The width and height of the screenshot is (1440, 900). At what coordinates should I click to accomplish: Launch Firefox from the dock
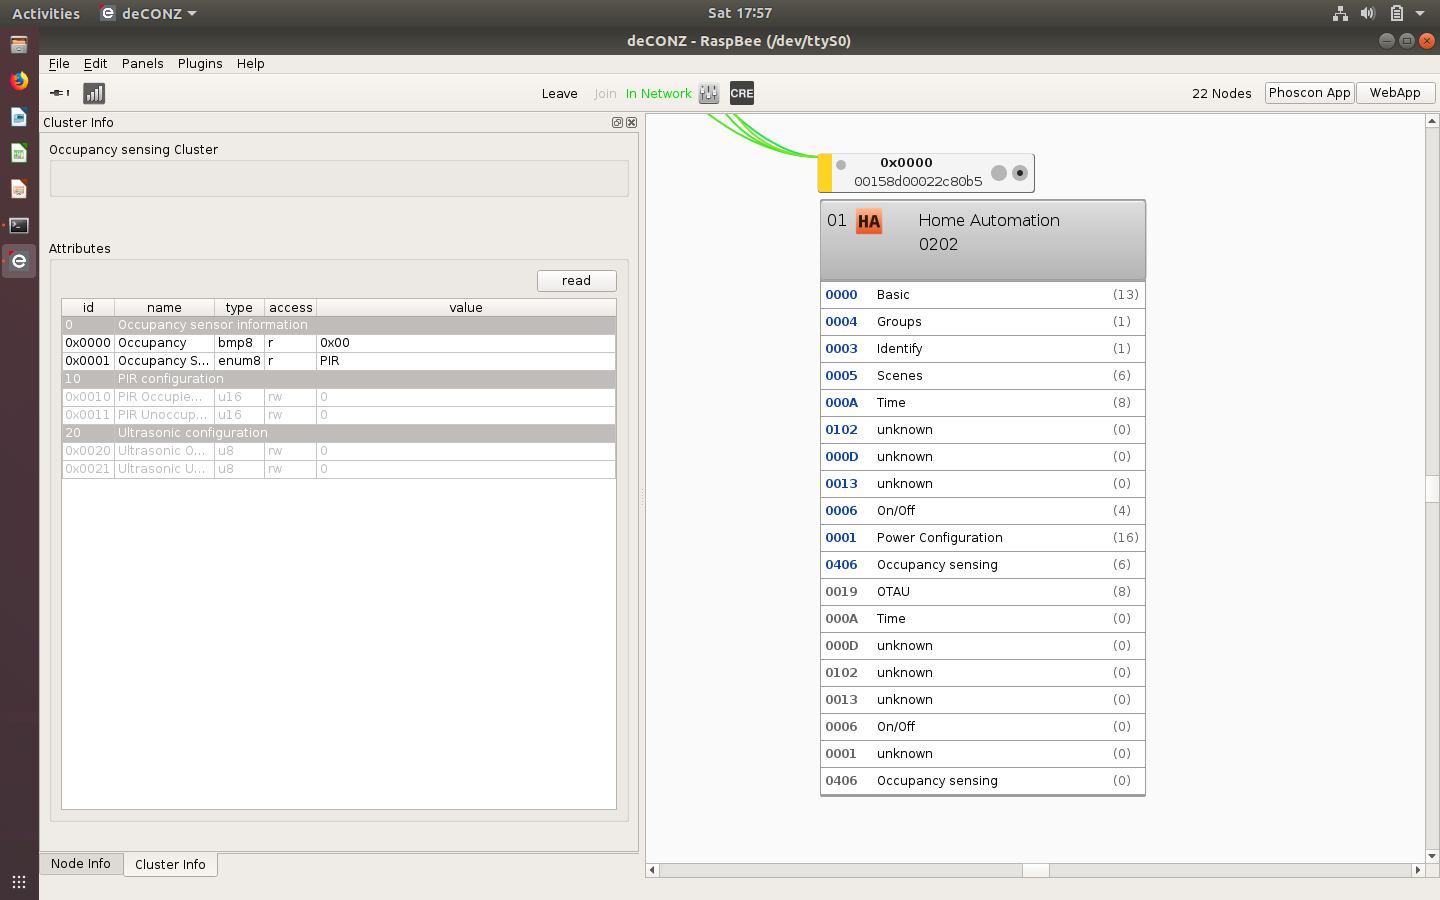coord(19,81)
